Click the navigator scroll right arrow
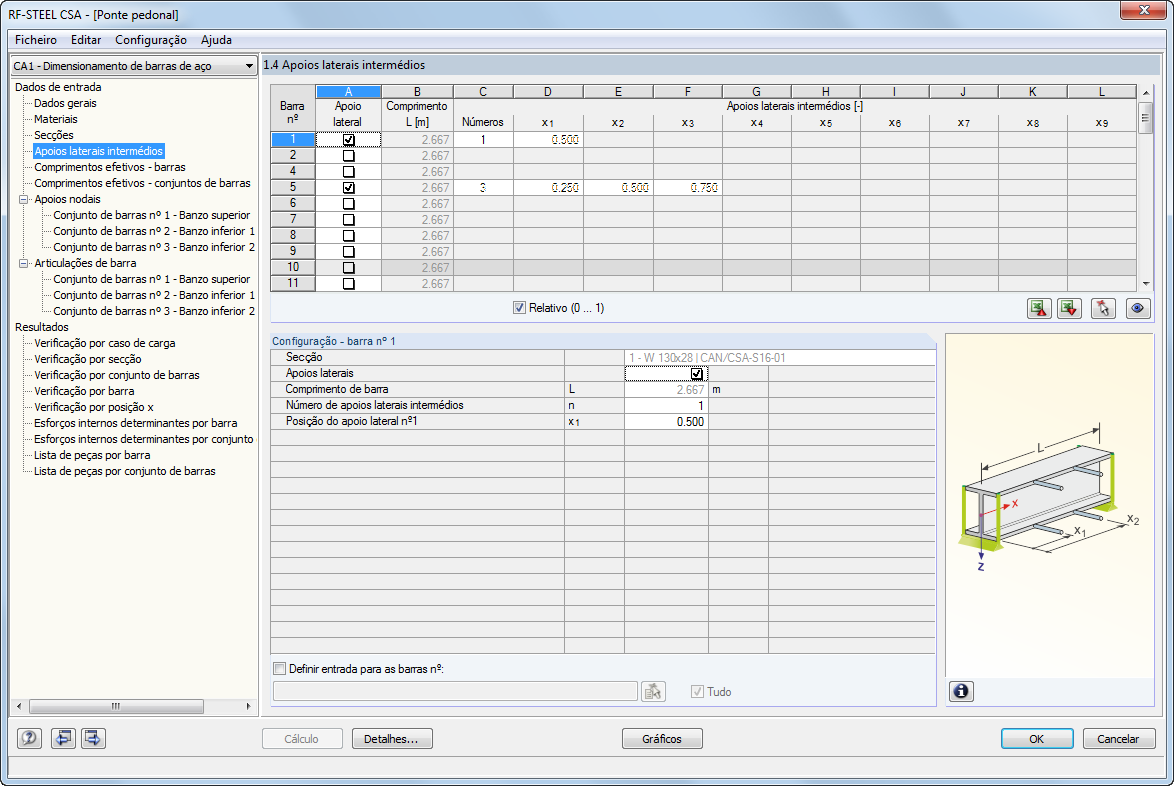 (248, 706)
